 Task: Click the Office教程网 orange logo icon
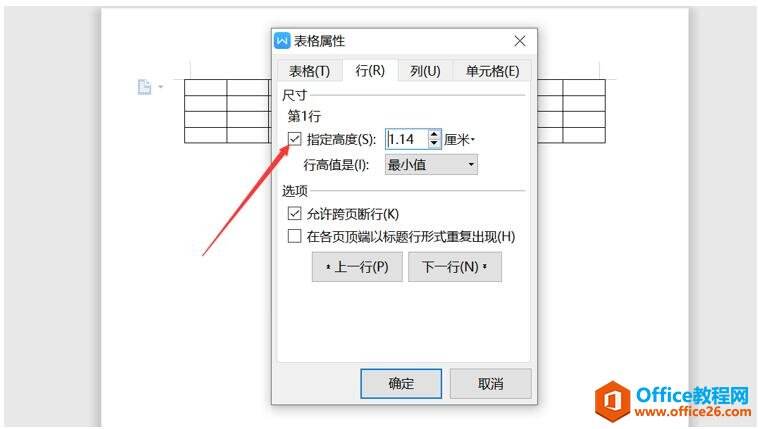pos(612,401)
